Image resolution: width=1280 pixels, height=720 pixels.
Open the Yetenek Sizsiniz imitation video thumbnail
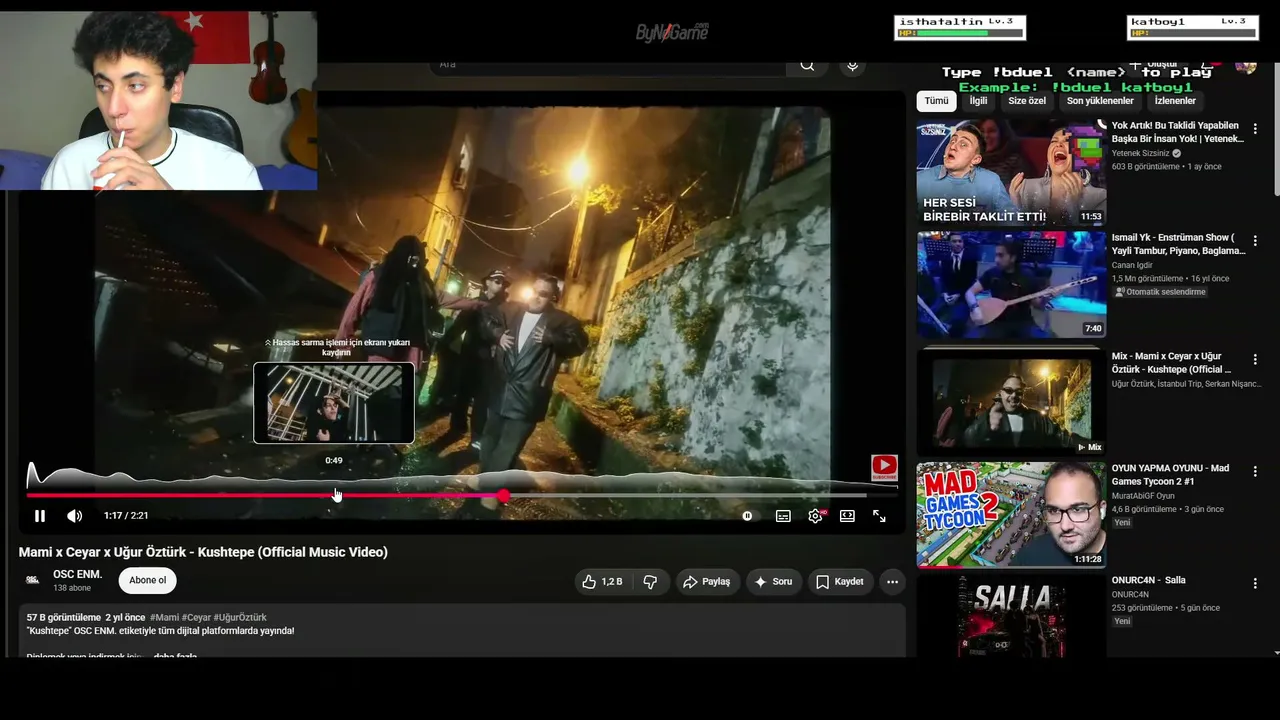point(1011,172)
